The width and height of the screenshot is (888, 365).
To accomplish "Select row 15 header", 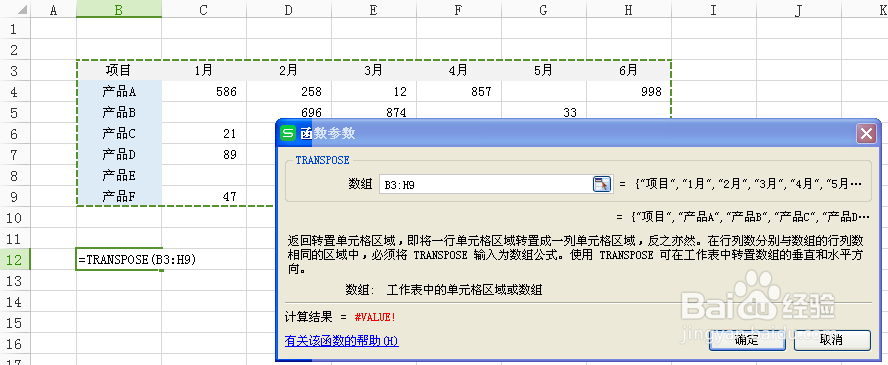I will coord(15,323).
